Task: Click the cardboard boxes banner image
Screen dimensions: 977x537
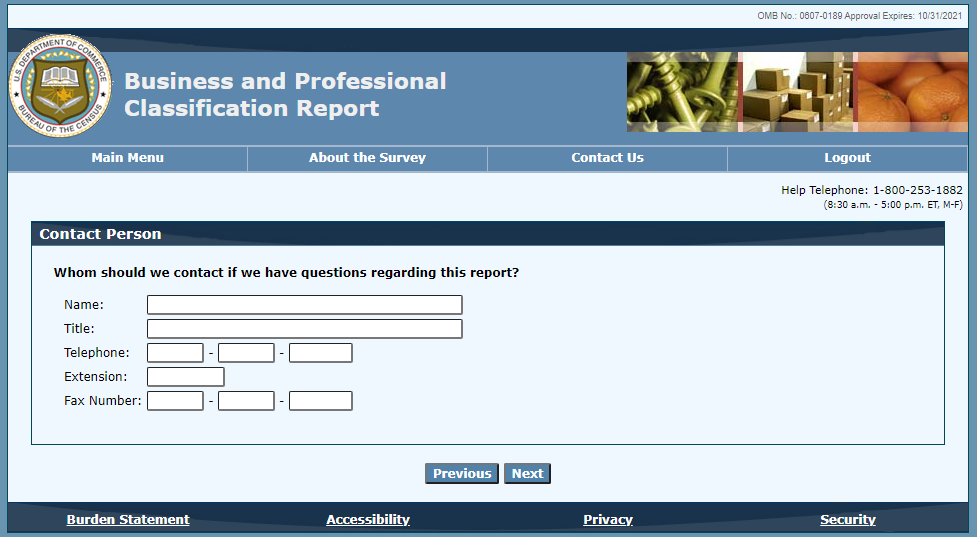Action: pos(796,92)
